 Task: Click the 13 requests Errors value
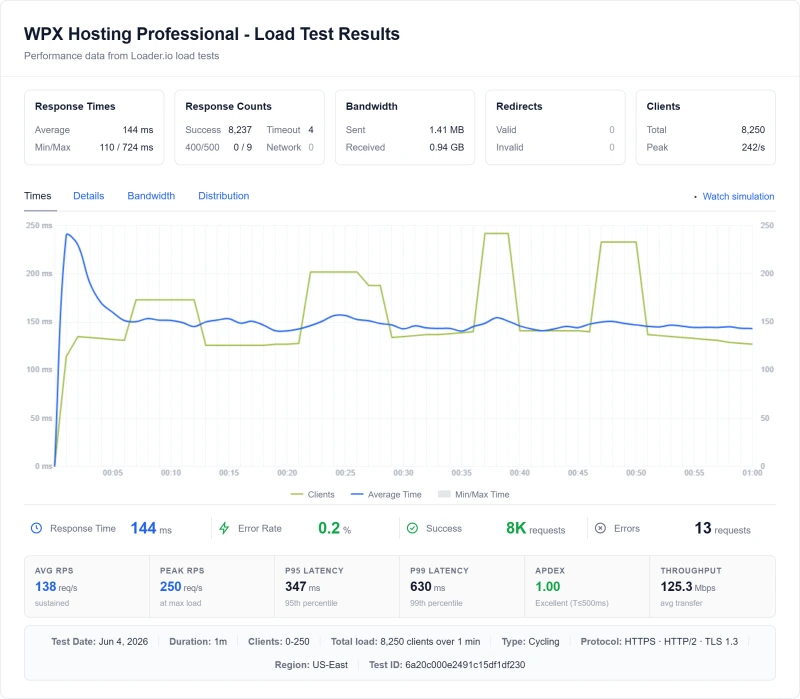point(722,529)
